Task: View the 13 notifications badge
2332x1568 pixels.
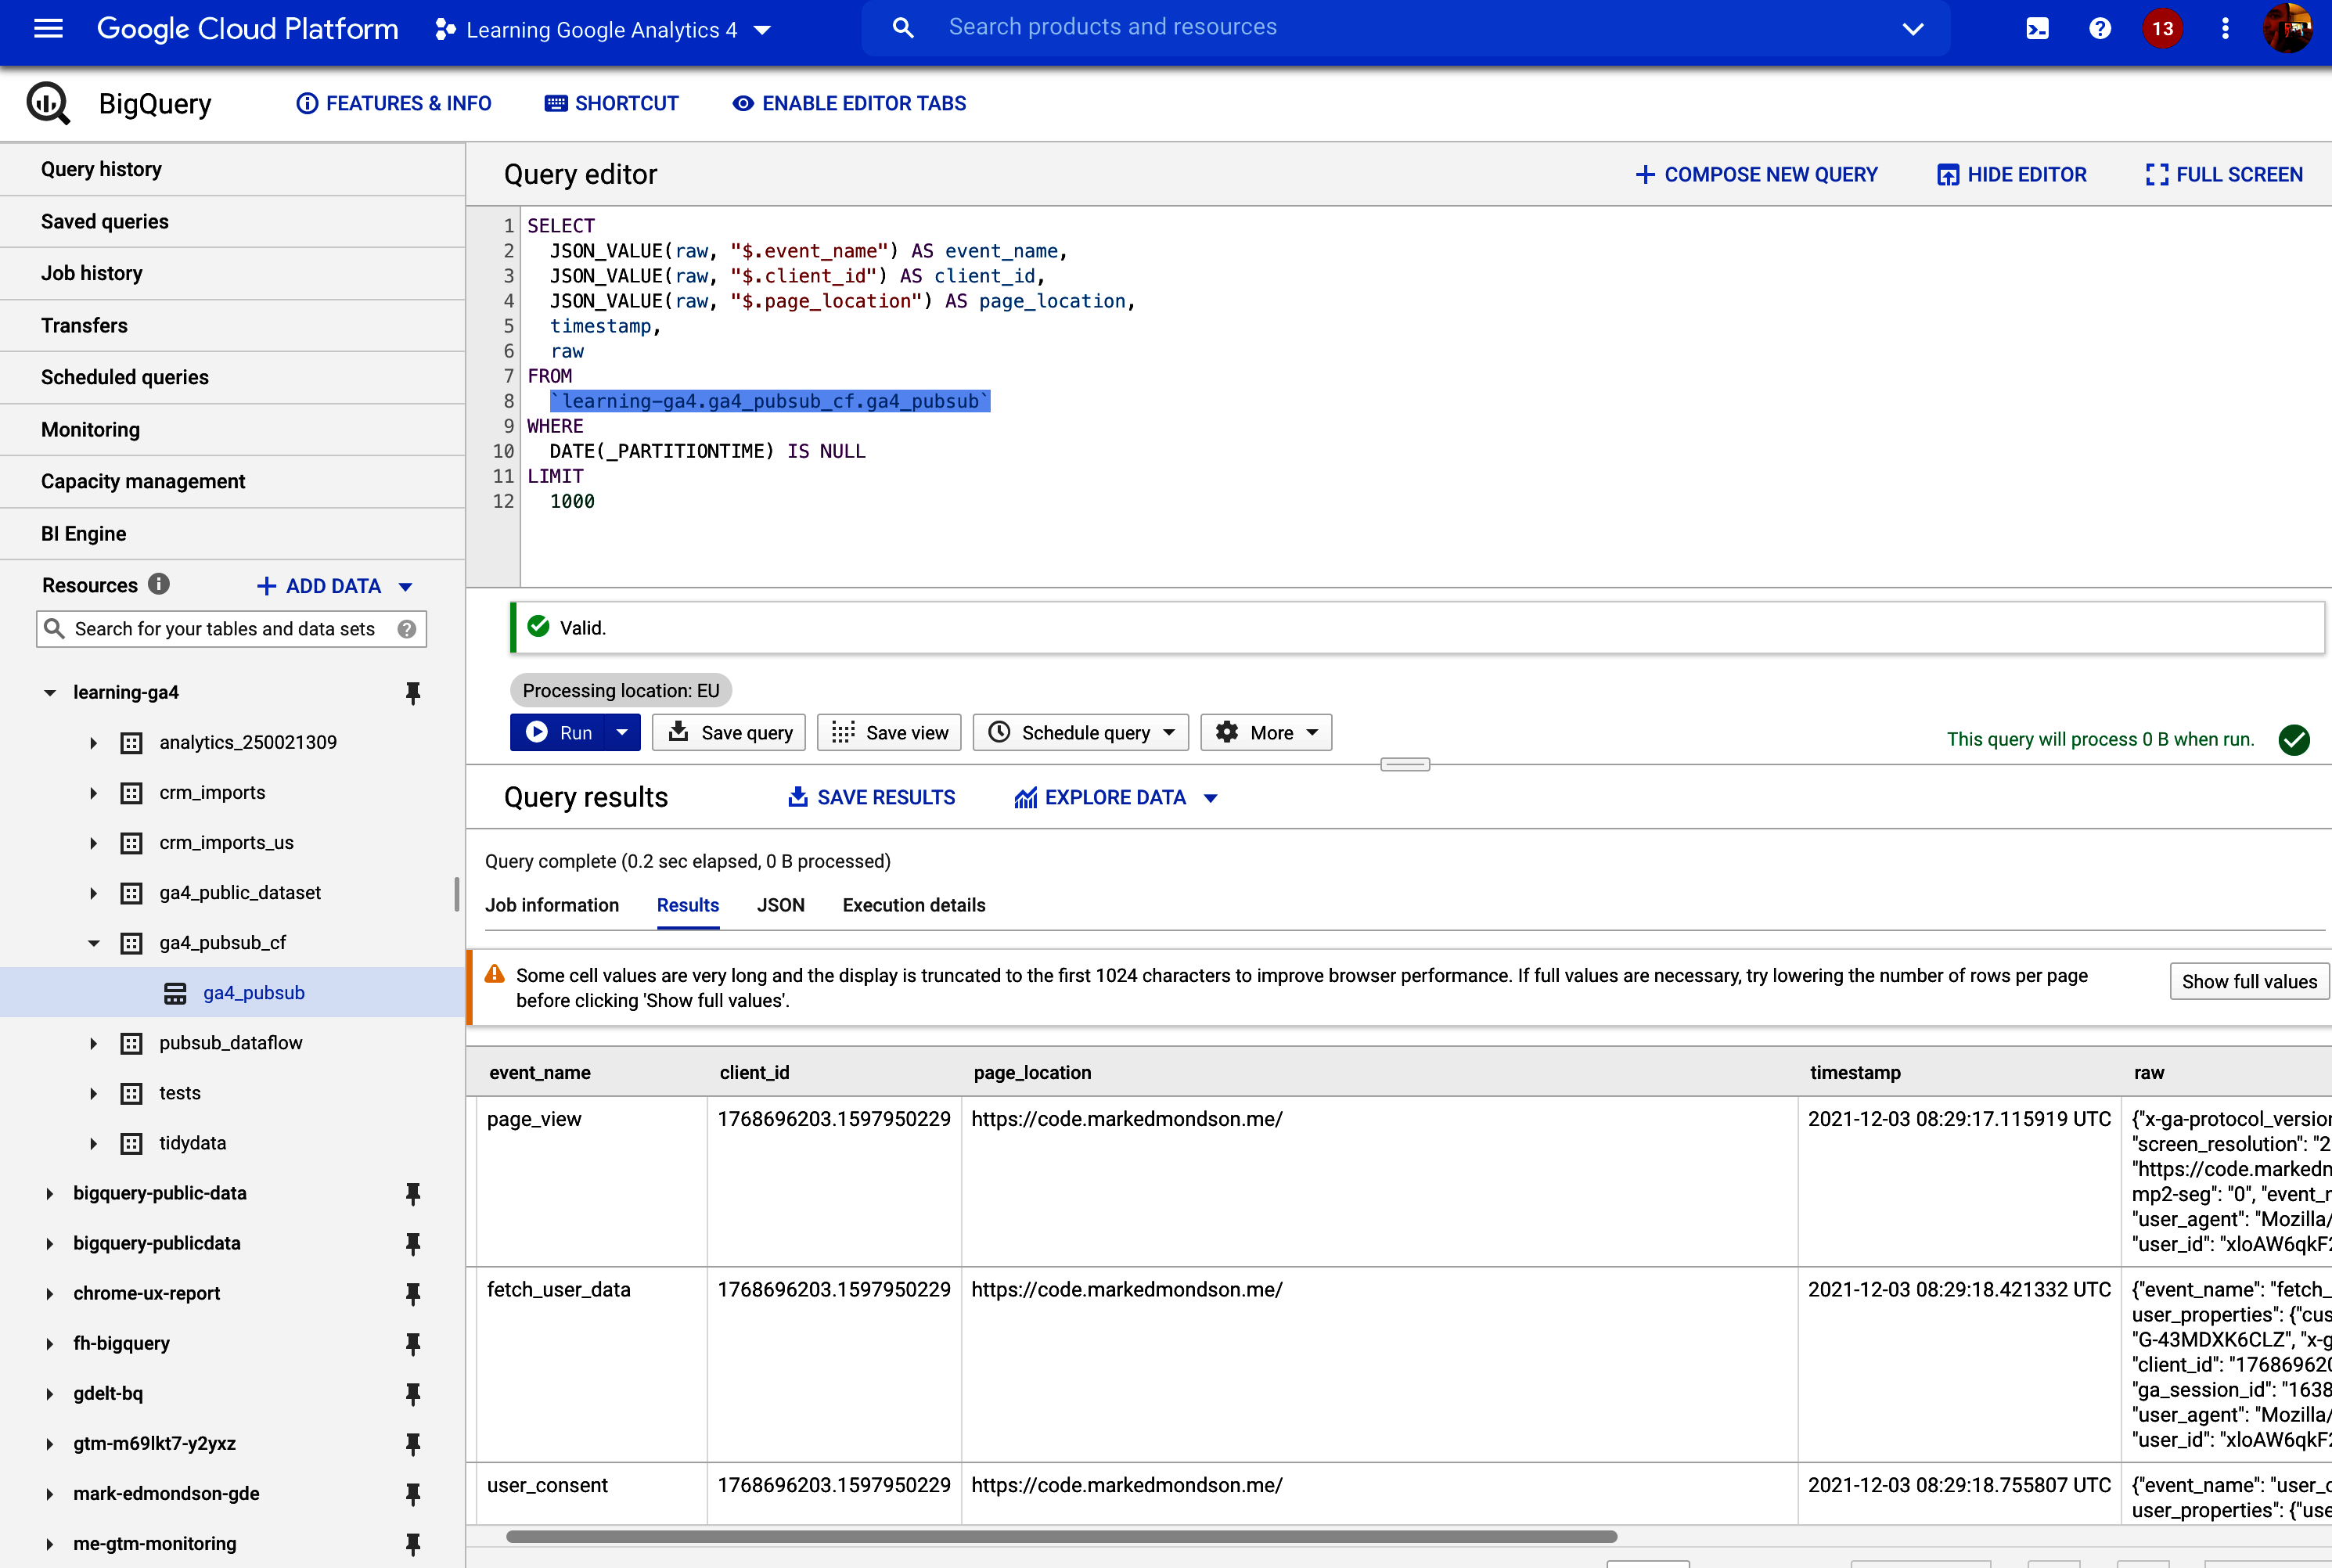Action: coord(2162,29)
